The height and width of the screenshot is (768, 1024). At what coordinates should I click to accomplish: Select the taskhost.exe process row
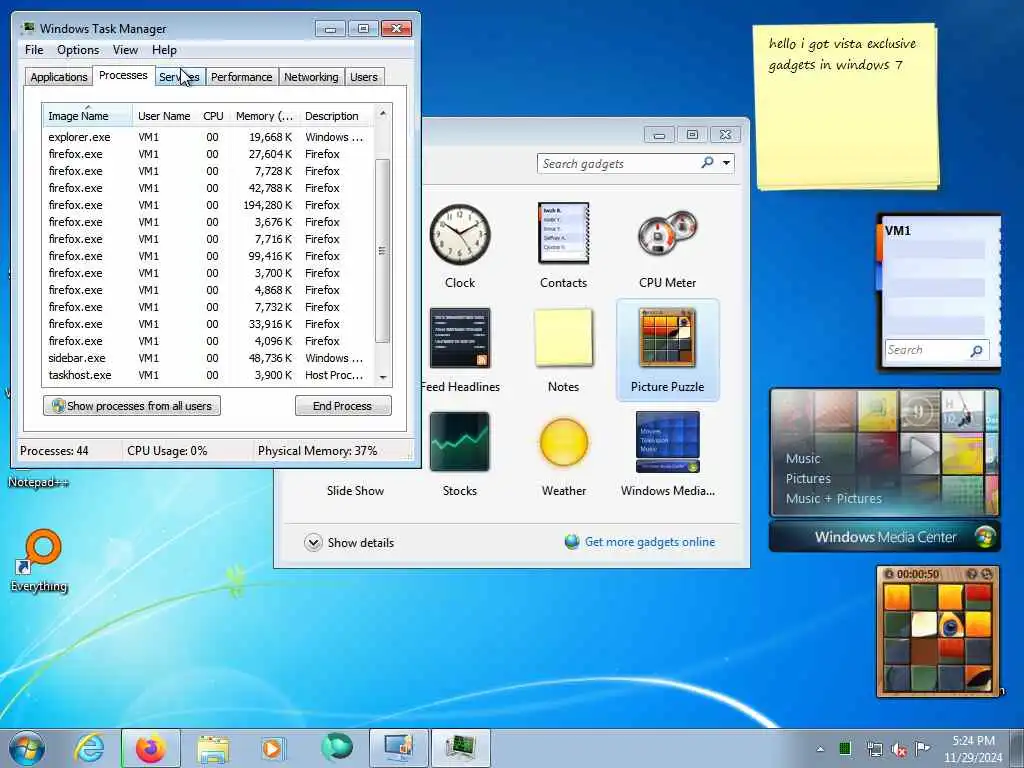click(x=209, y=375)
